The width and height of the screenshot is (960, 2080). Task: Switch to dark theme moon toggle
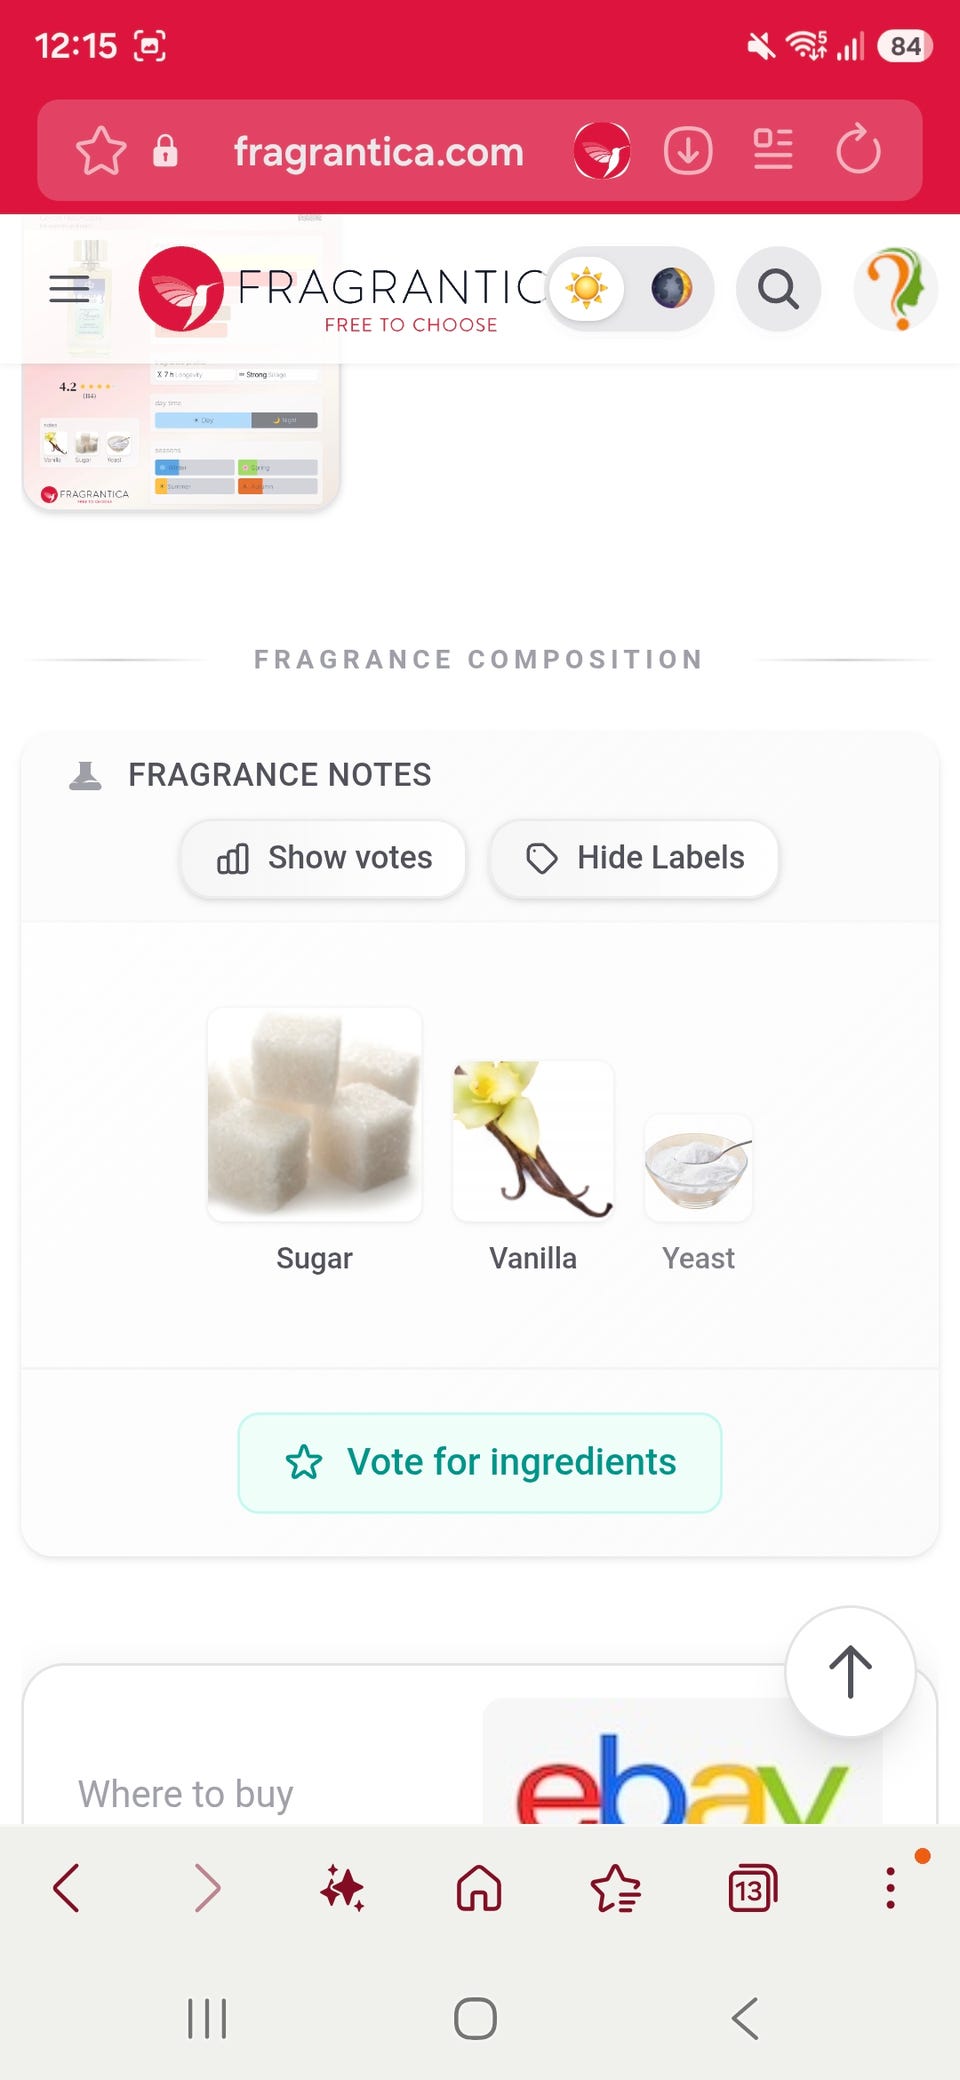(672, 289)
